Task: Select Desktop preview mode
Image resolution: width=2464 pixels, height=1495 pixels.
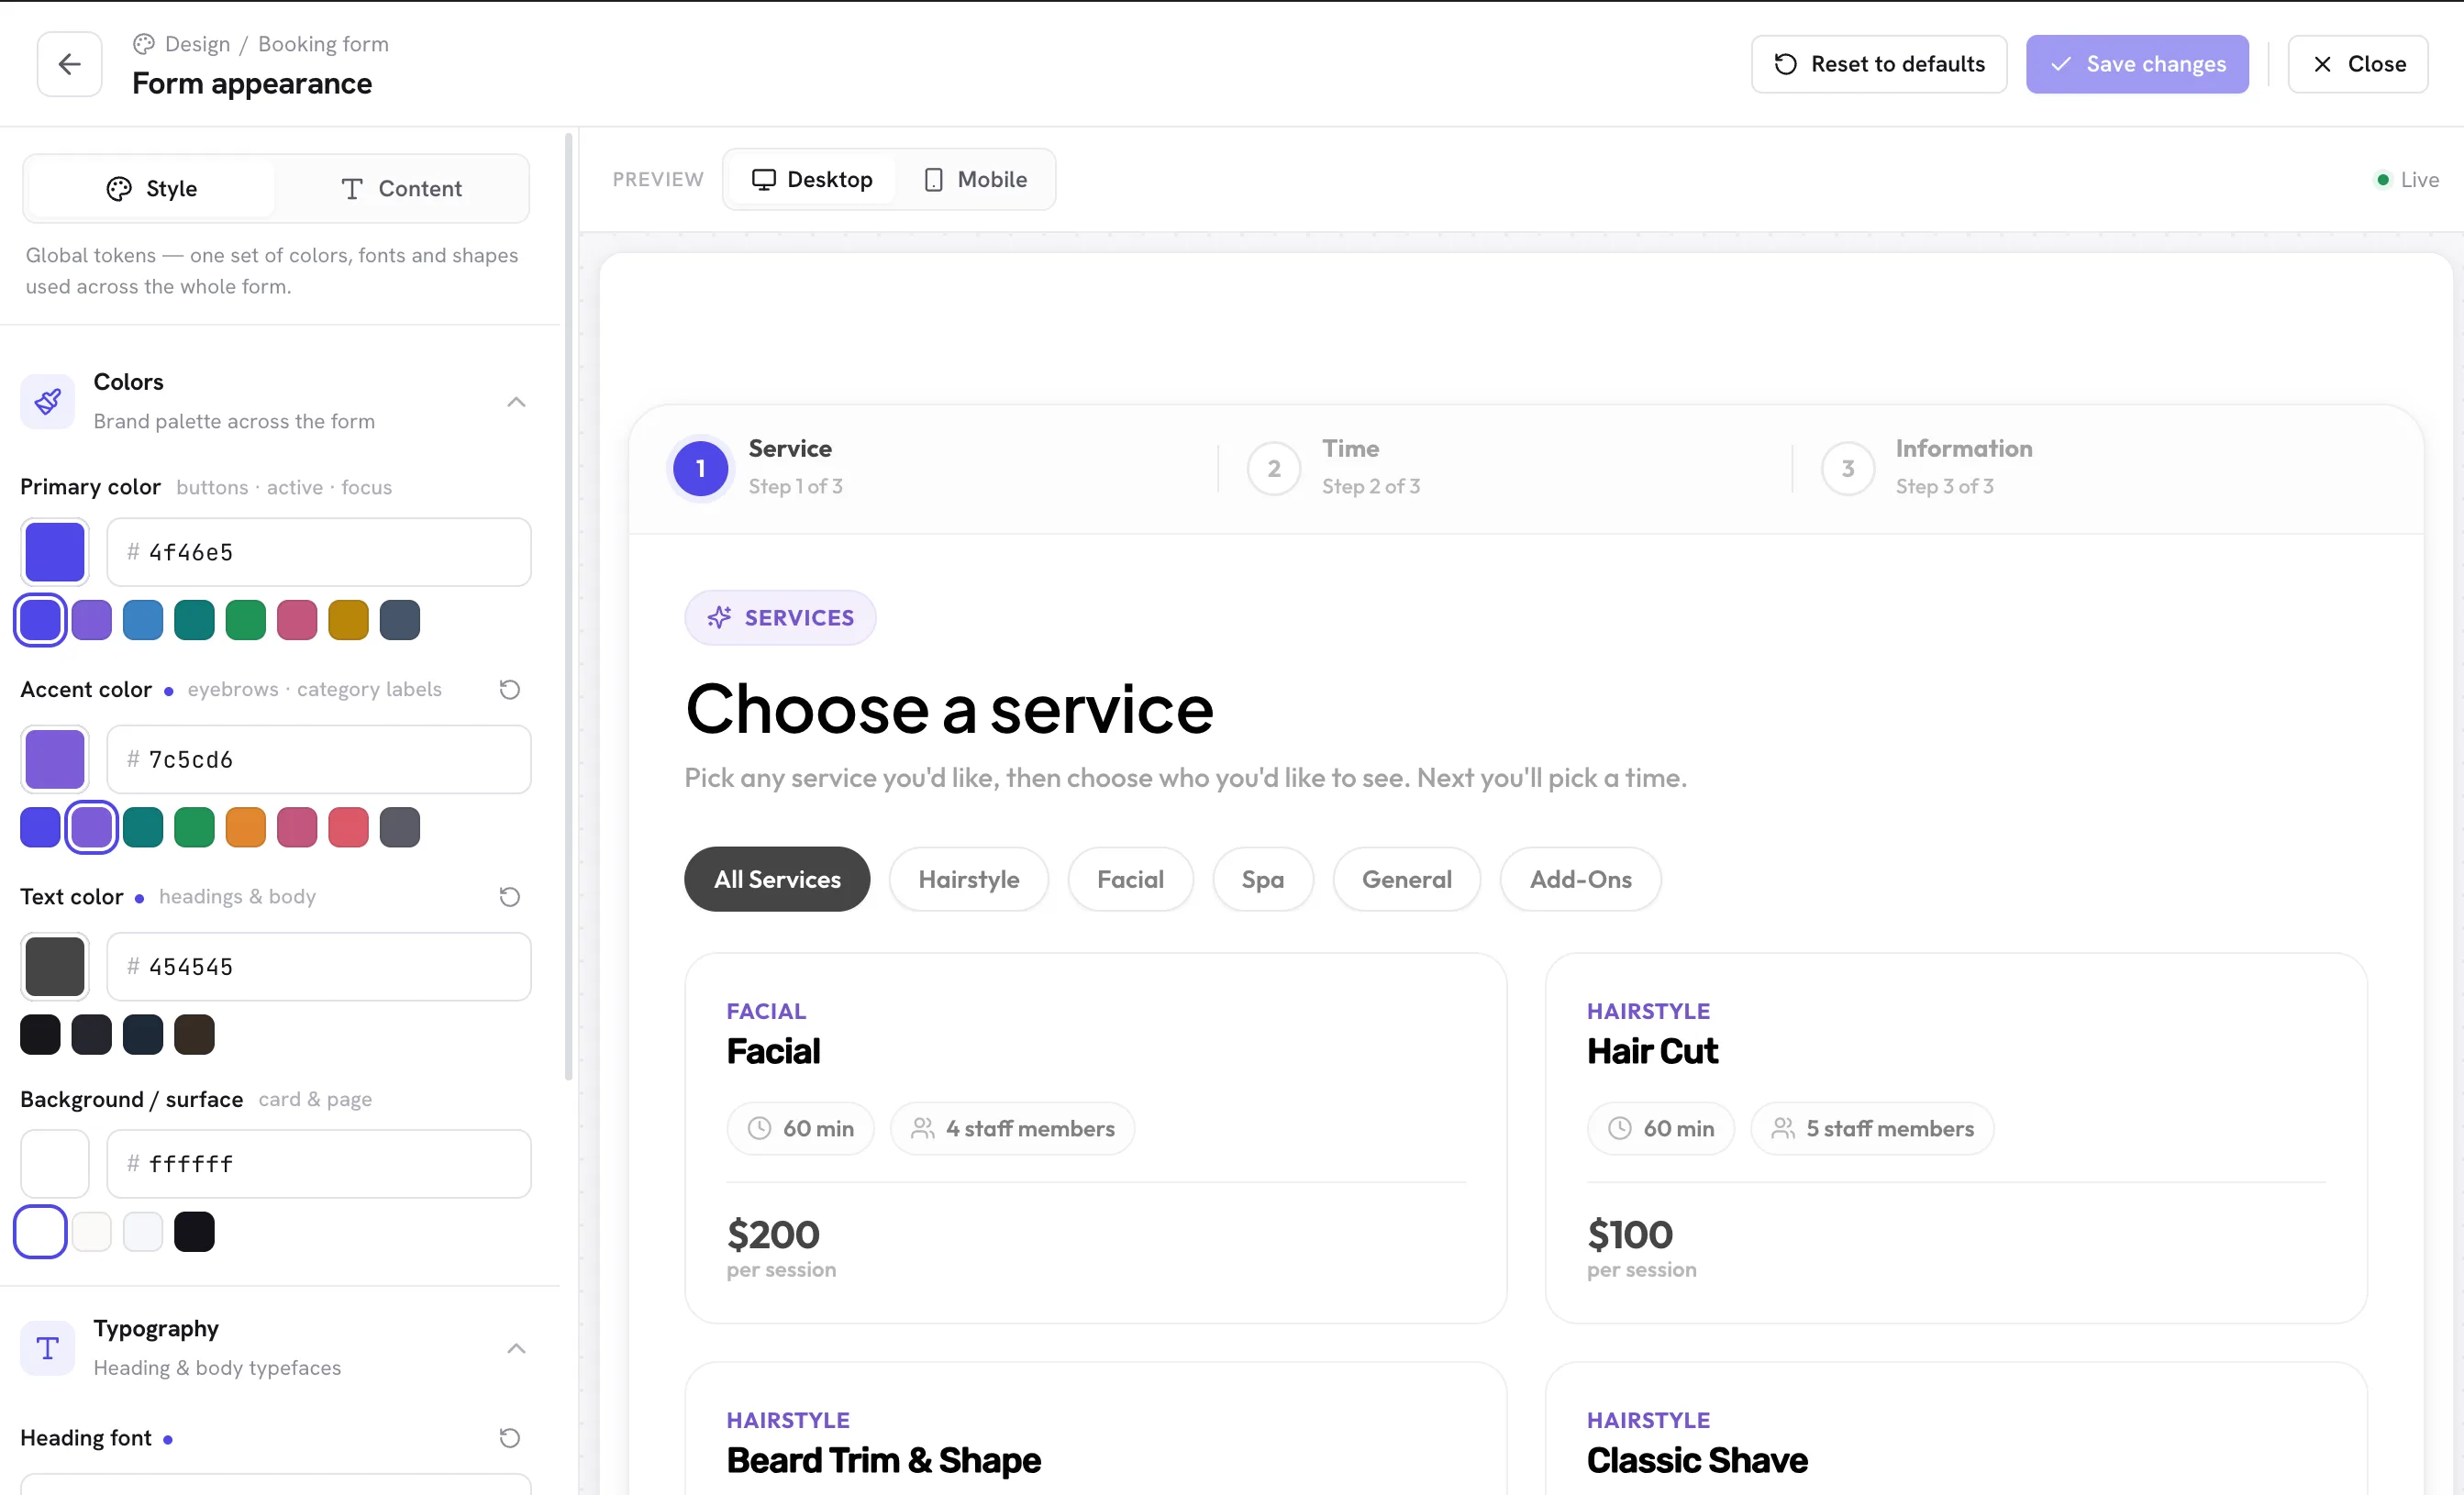Action: coord(812,179)
